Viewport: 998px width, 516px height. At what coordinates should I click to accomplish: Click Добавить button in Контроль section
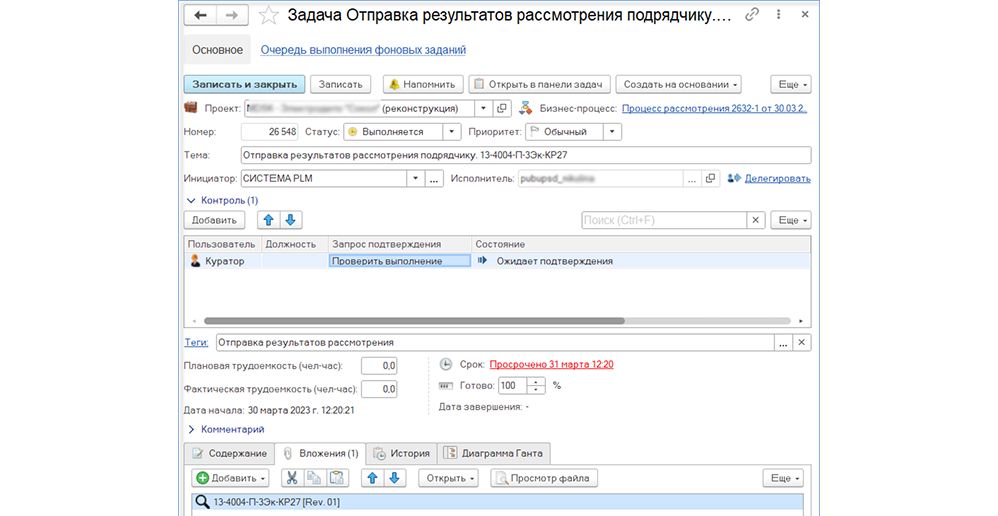click(x=214, y=220)
